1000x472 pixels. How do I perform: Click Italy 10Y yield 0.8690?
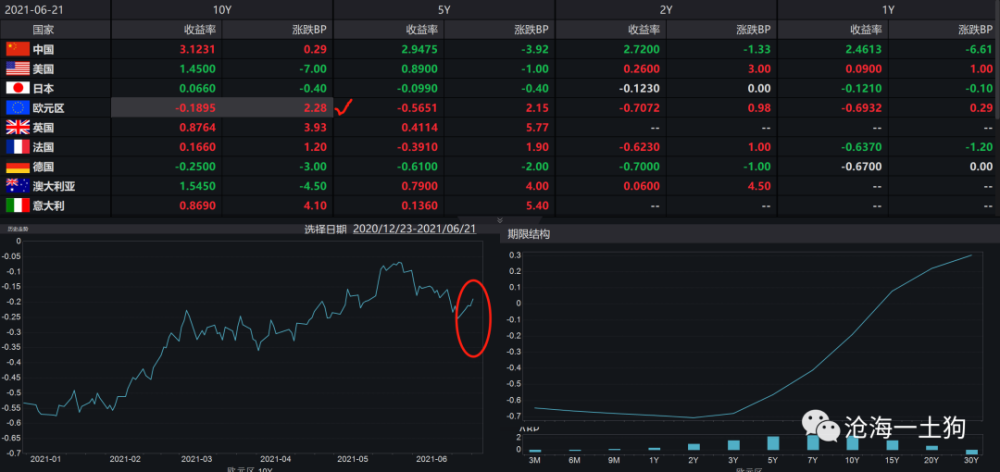tap(197, 206)
